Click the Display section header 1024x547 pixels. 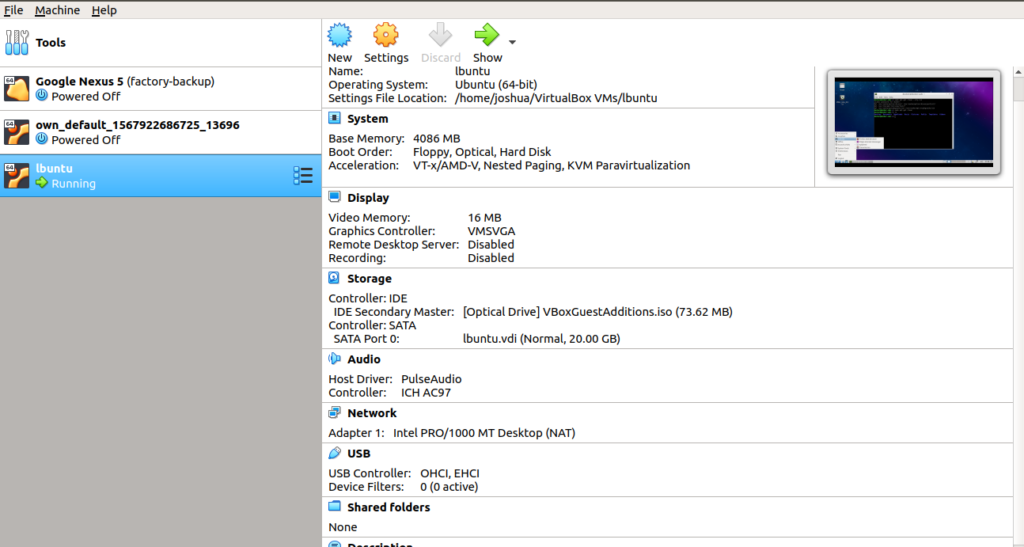(368, 198)
